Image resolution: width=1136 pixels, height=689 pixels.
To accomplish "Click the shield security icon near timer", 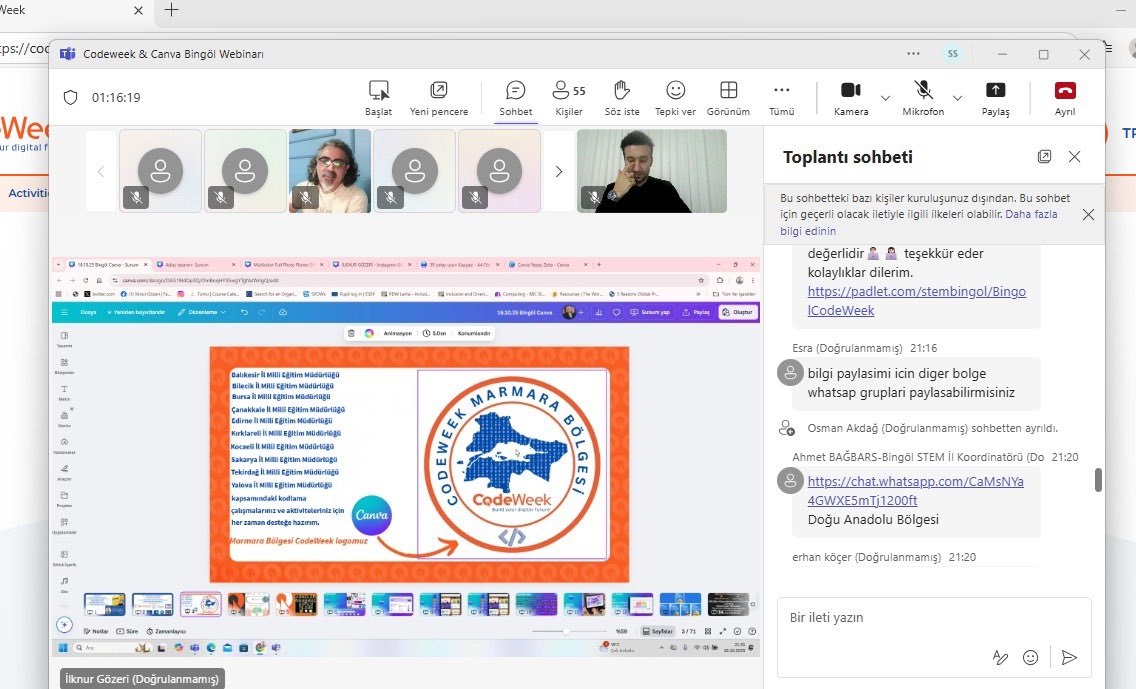I will (70, 97).
